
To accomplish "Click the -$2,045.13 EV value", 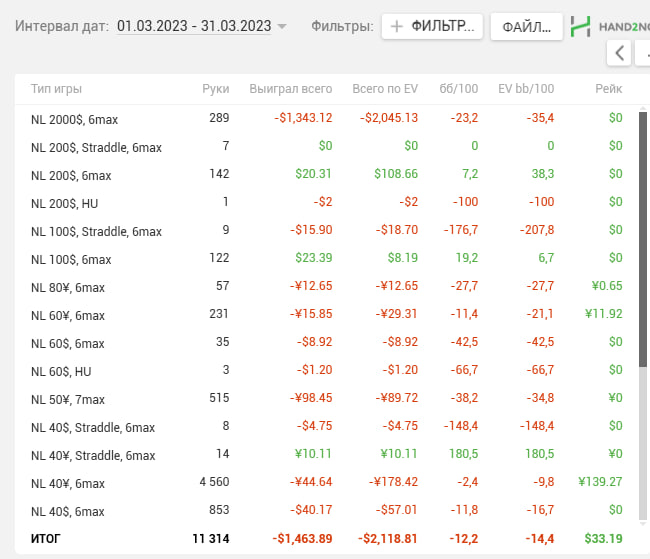I will 389,118.
